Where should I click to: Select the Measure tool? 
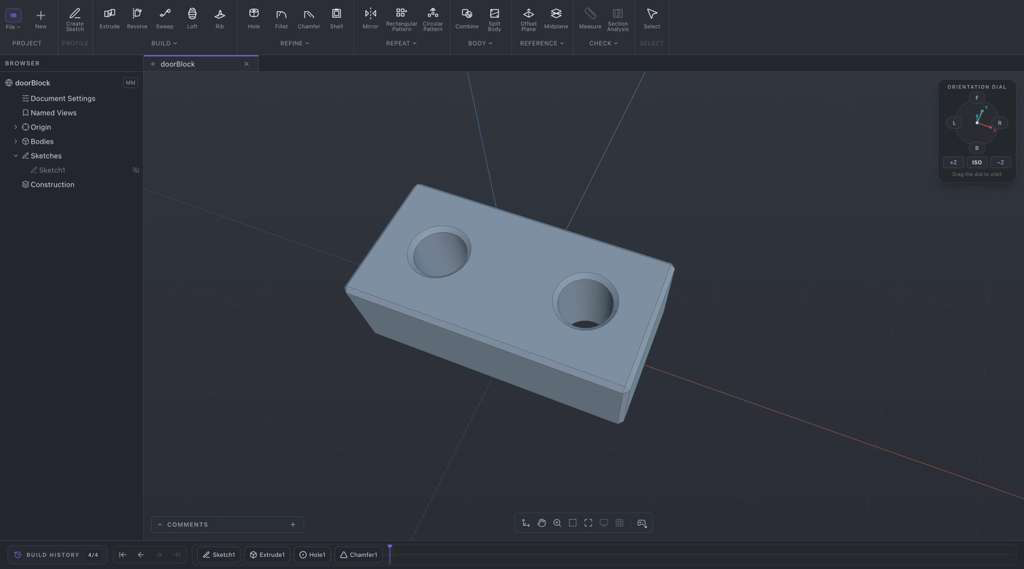[x=590, y=18]
